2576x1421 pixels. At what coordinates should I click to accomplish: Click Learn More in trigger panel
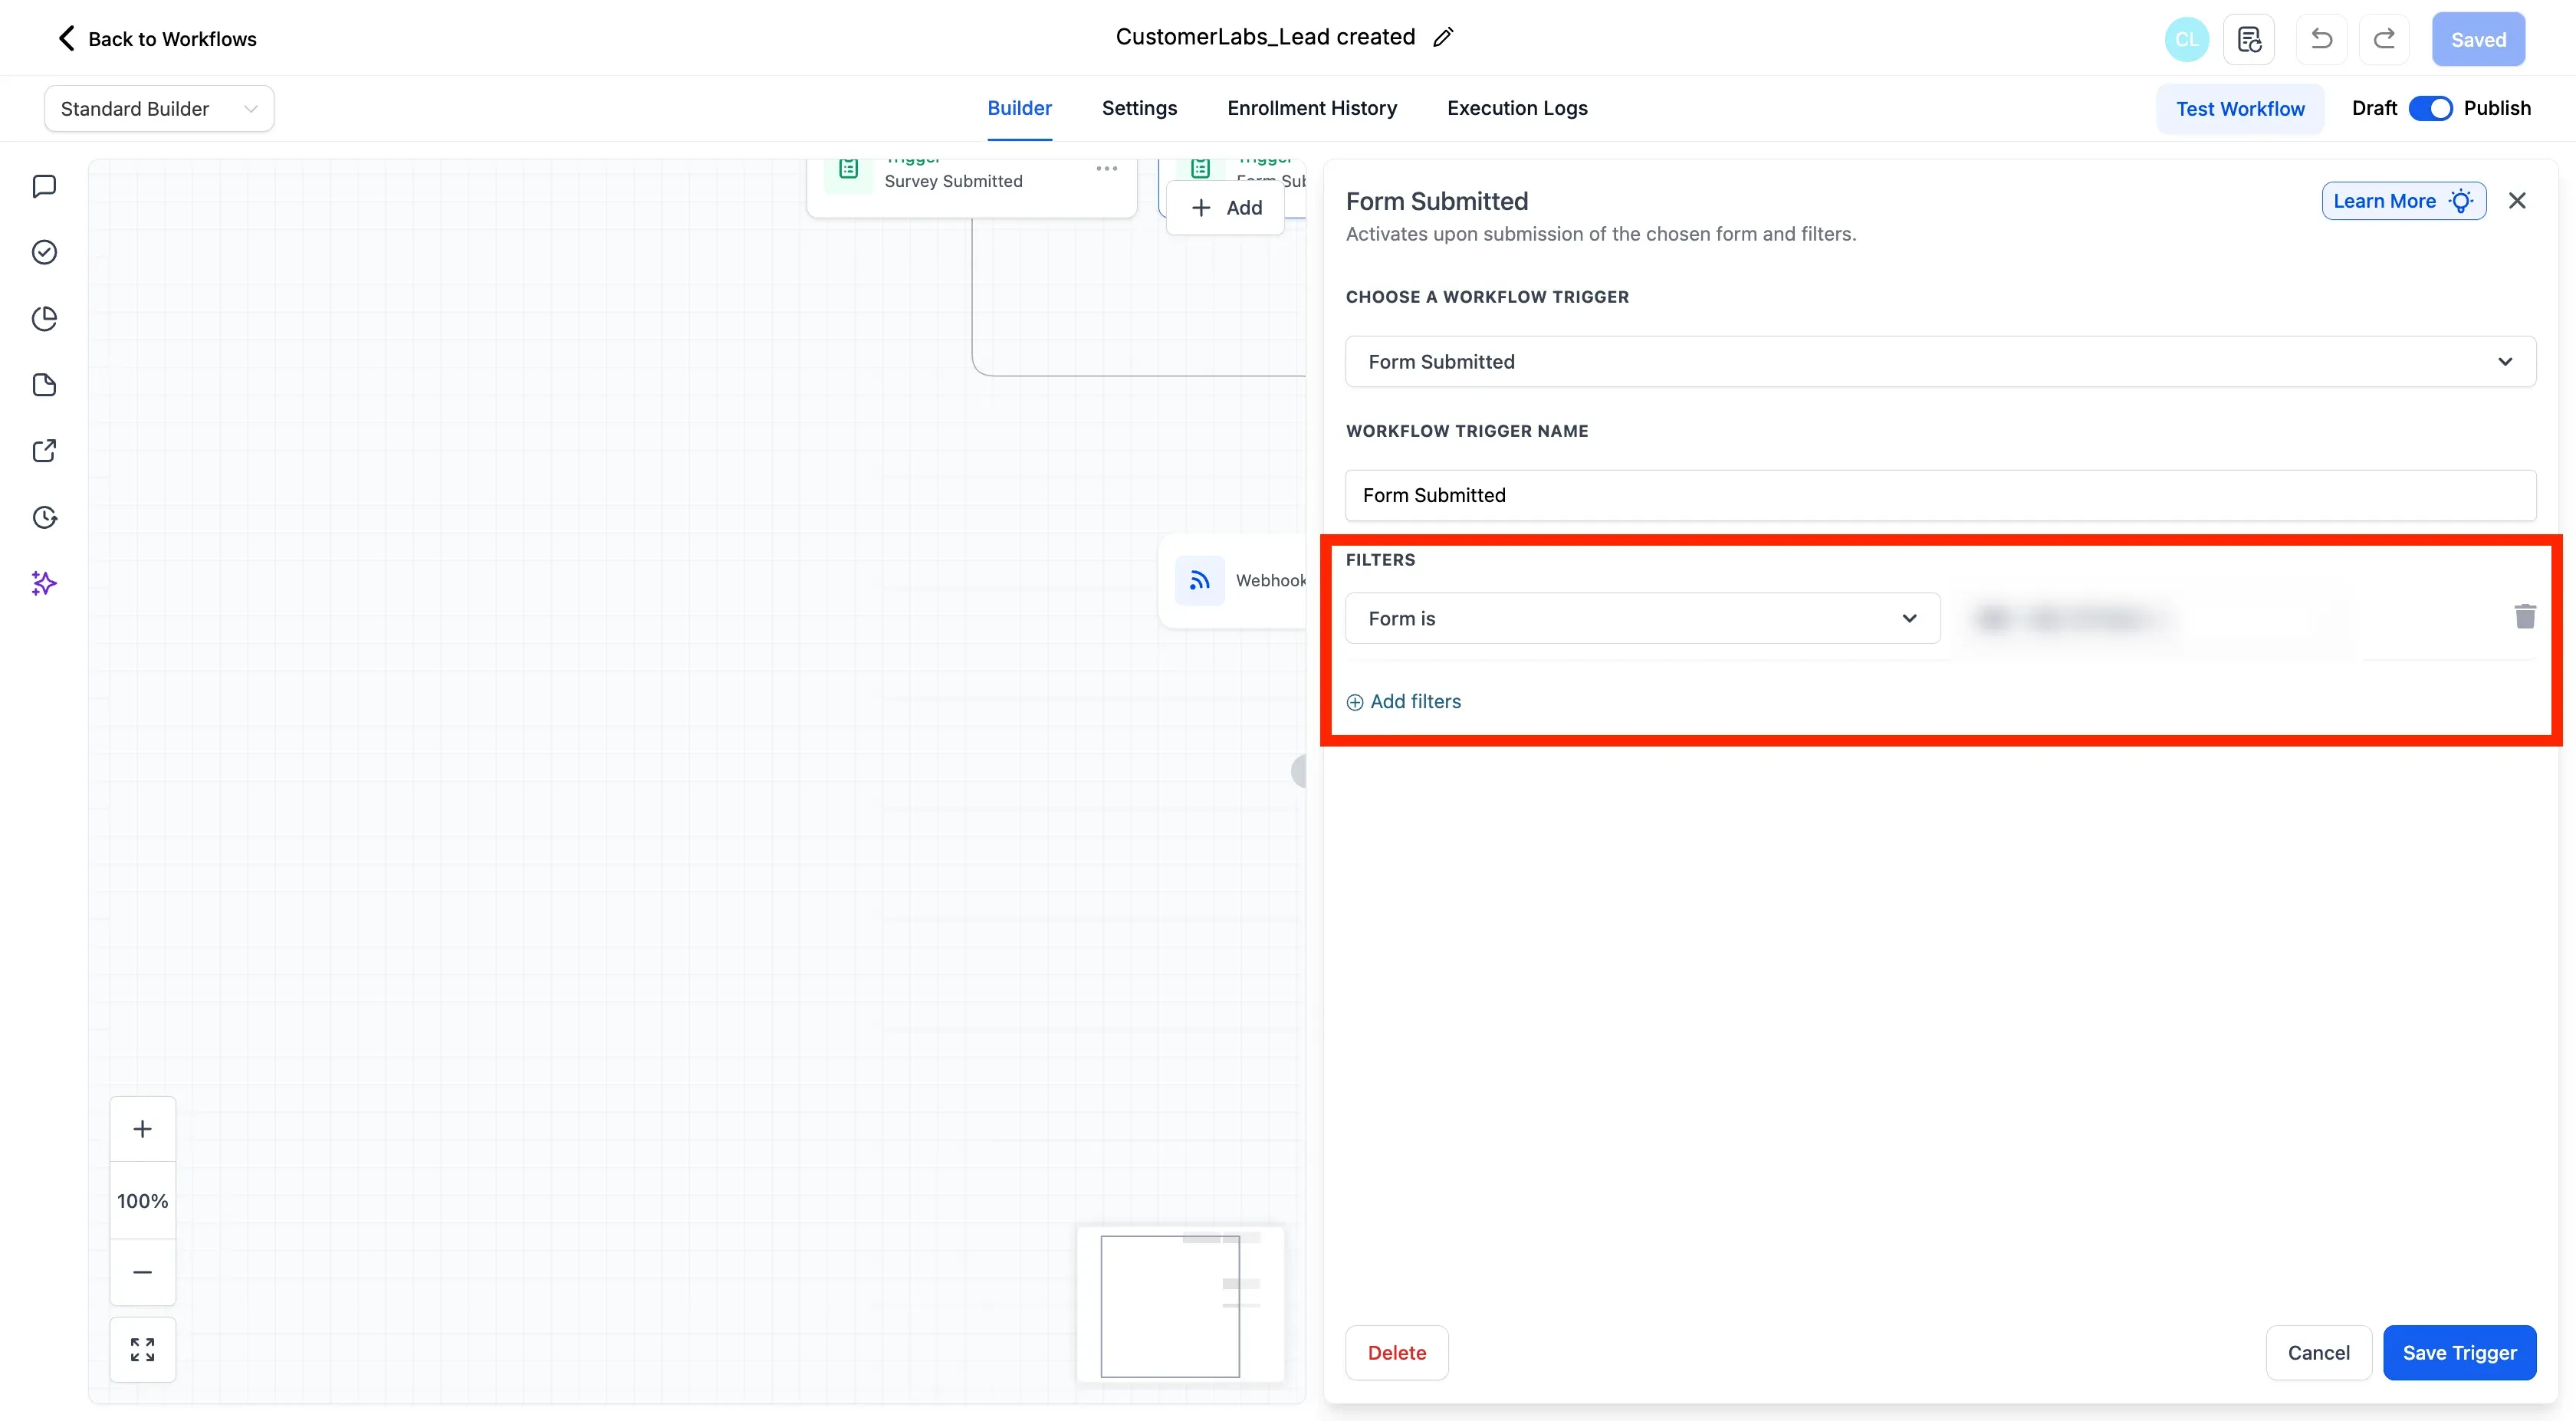point(2403,201)
